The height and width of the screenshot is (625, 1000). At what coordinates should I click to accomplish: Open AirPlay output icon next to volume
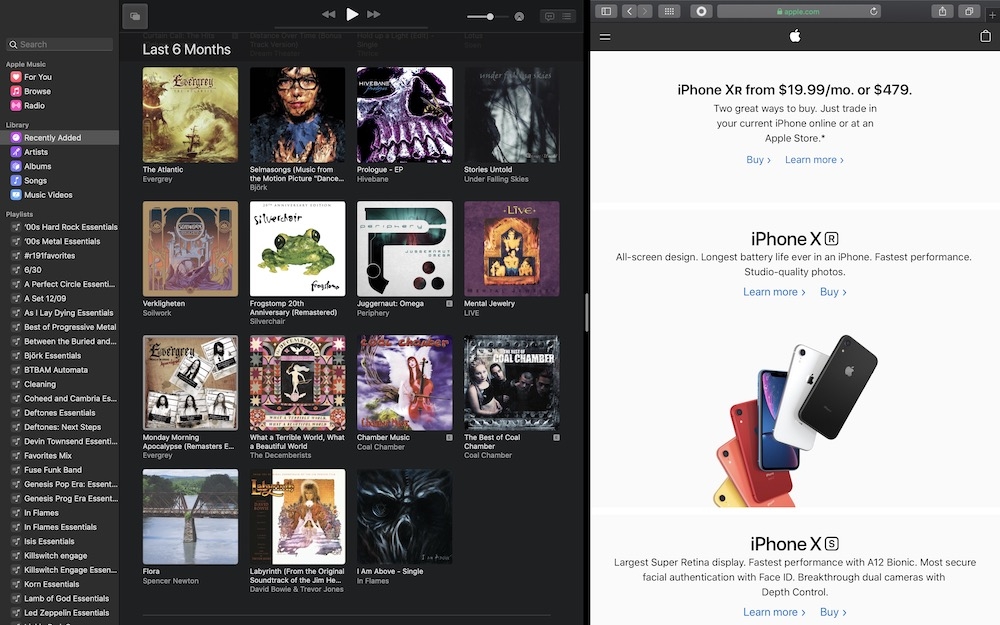(x=519, y=17)
